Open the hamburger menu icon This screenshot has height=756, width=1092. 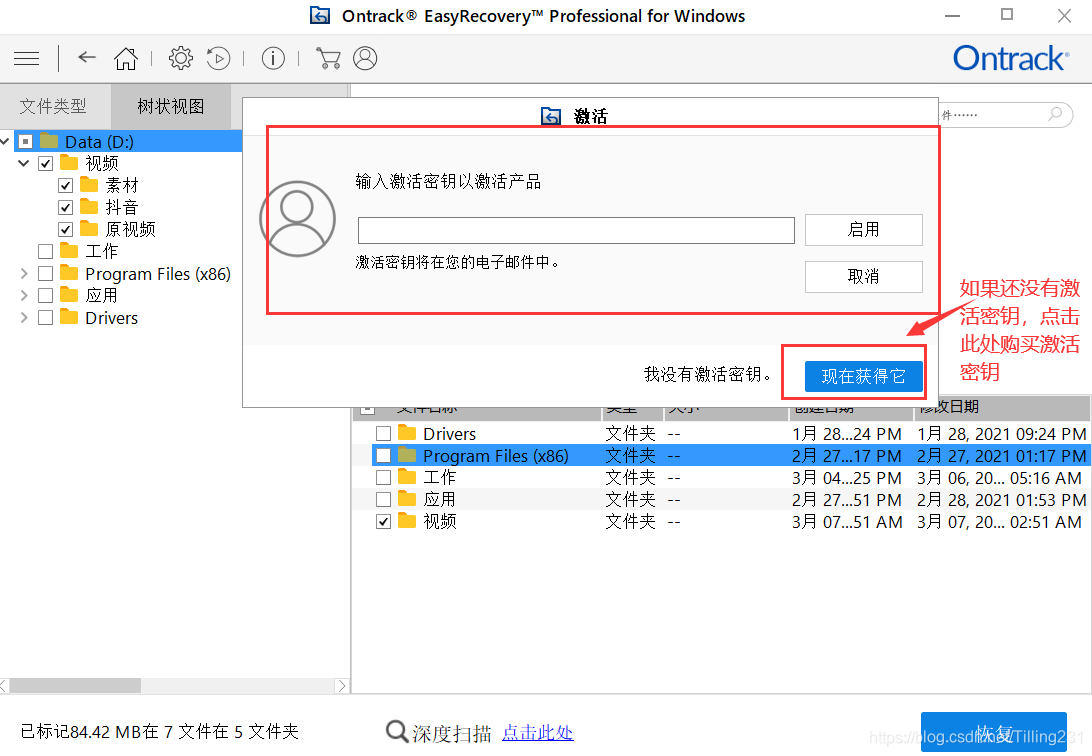[x=26, y=58]
